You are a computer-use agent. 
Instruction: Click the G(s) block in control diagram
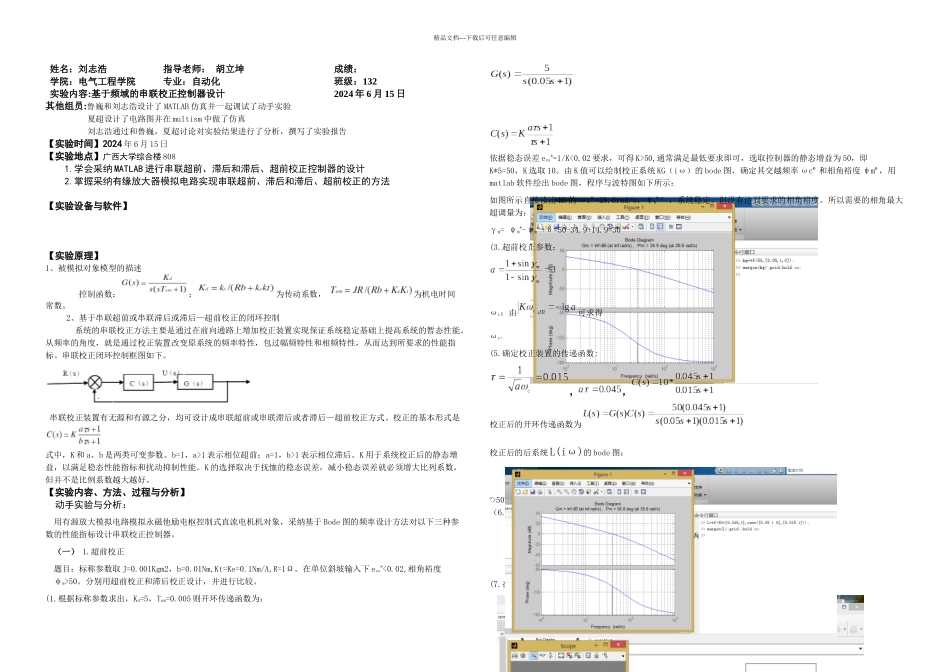pyautogui.click(x=194, y=382)
